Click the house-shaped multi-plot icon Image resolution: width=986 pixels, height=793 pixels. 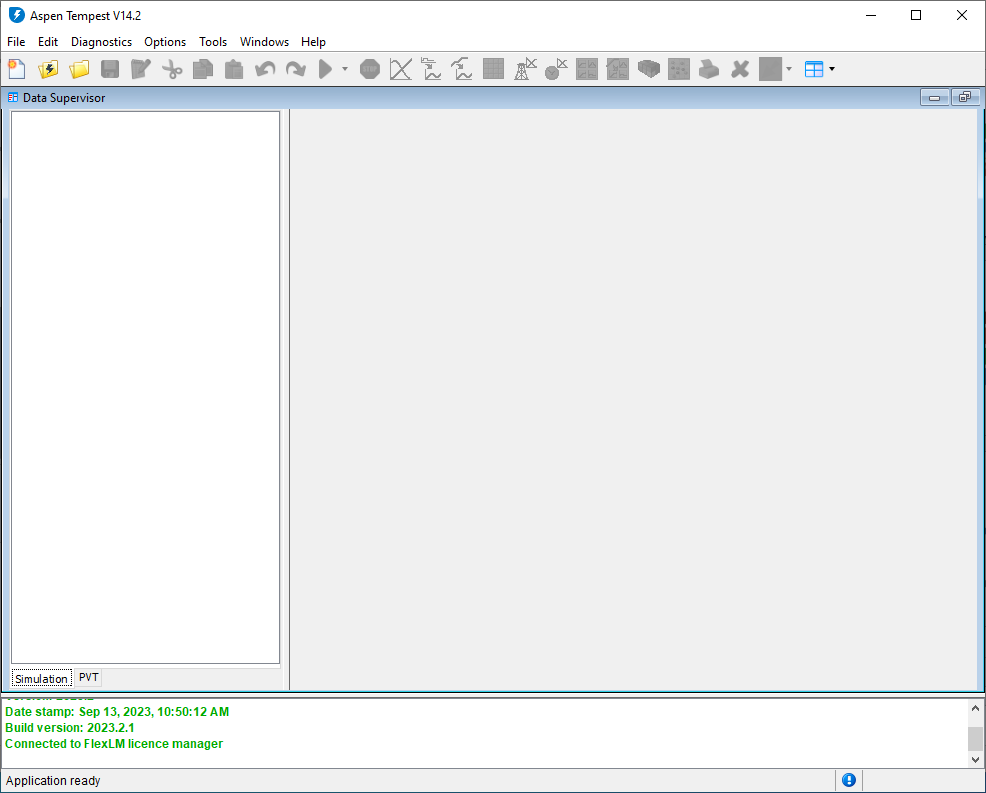(618, 69)
